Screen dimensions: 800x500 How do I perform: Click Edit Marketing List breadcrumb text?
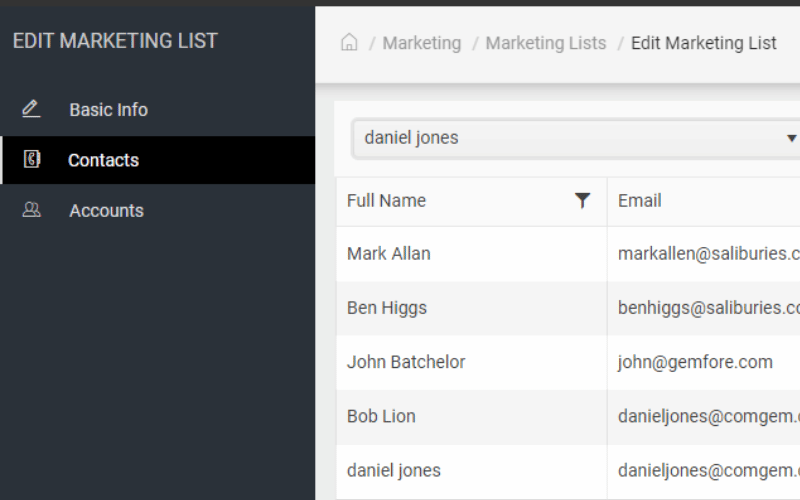coord(703,43)
